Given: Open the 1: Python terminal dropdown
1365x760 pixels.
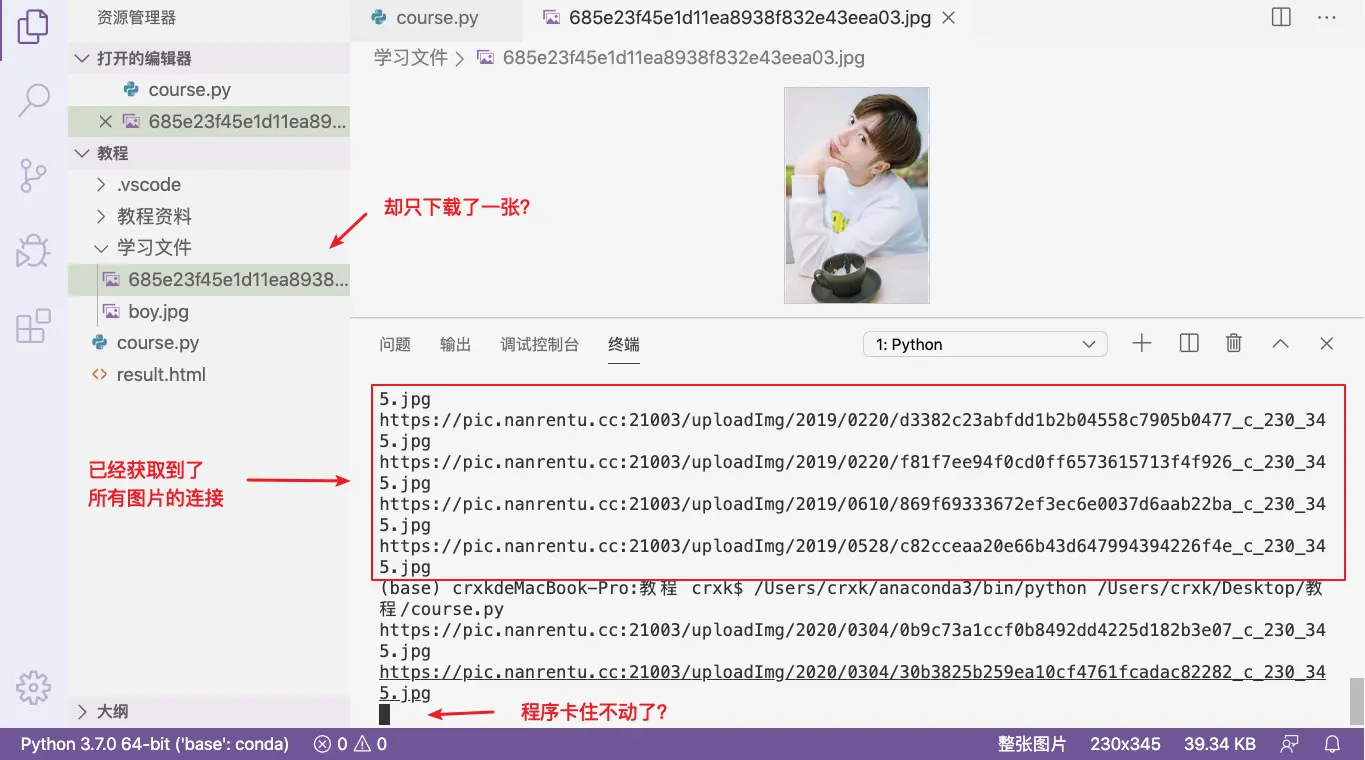Looking at the screenshot, I should click(x=985, y=344).
